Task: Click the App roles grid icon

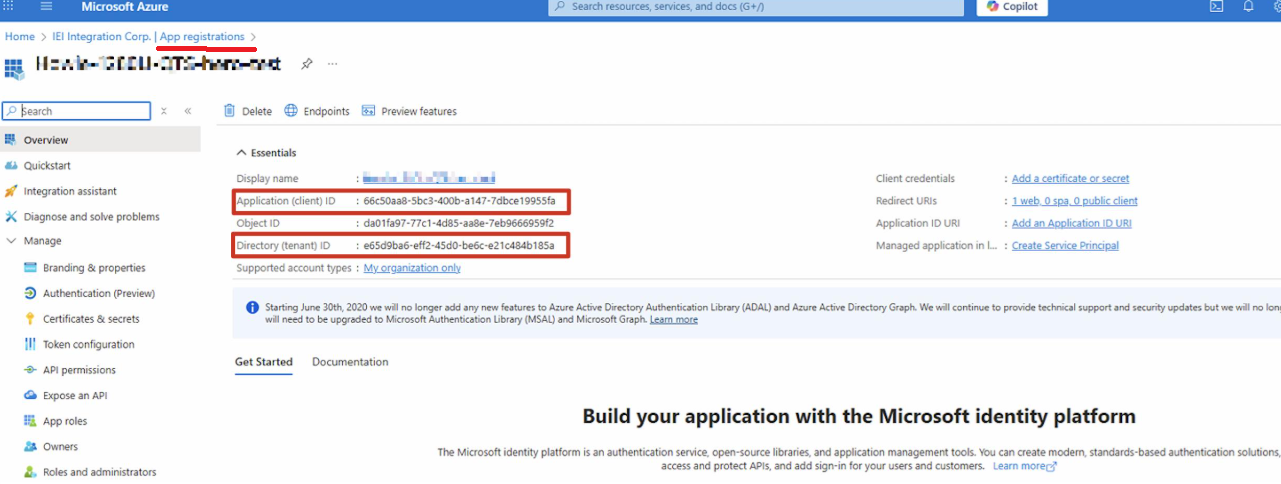Action: [31, 422]
